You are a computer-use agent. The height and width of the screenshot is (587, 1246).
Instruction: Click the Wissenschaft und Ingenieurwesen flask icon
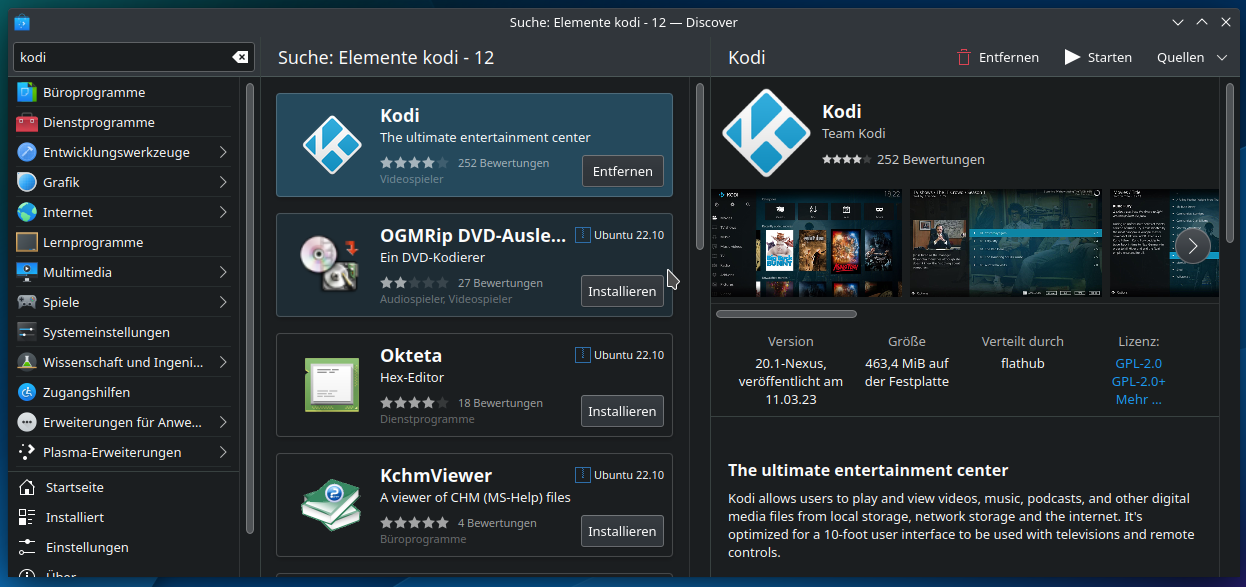click(26, 362)
